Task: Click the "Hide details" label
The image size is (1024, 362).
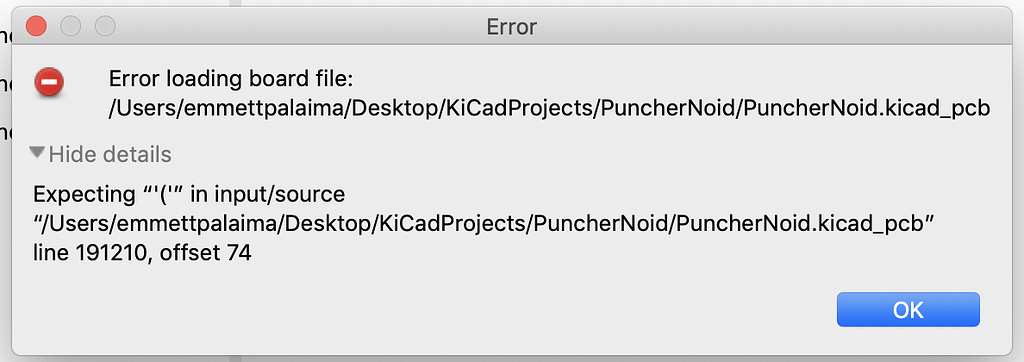Action: pyautogui.click(x=110, y=155)
